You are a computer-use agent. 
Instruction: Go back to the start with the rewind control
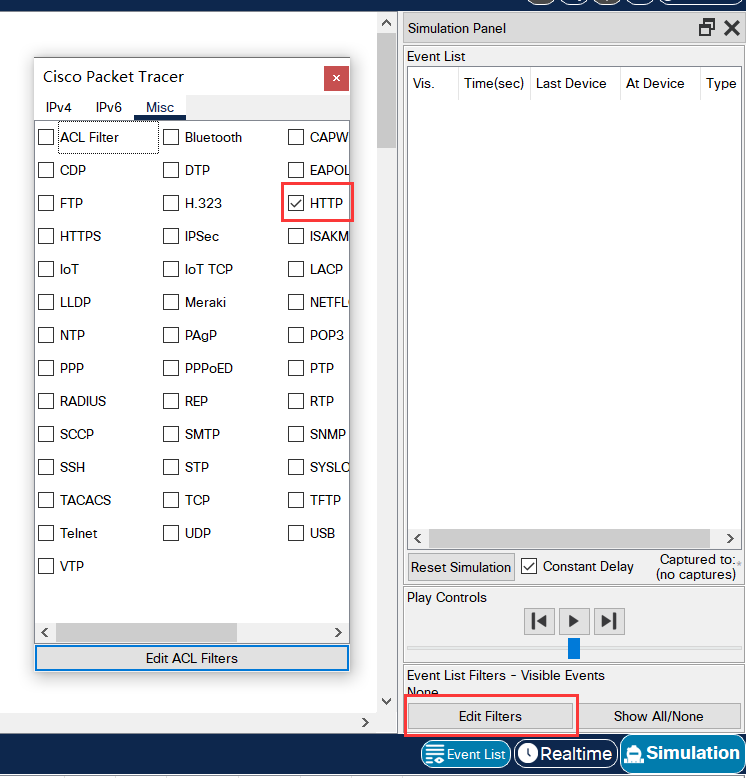pyautogui.click(x=539, y=621)
